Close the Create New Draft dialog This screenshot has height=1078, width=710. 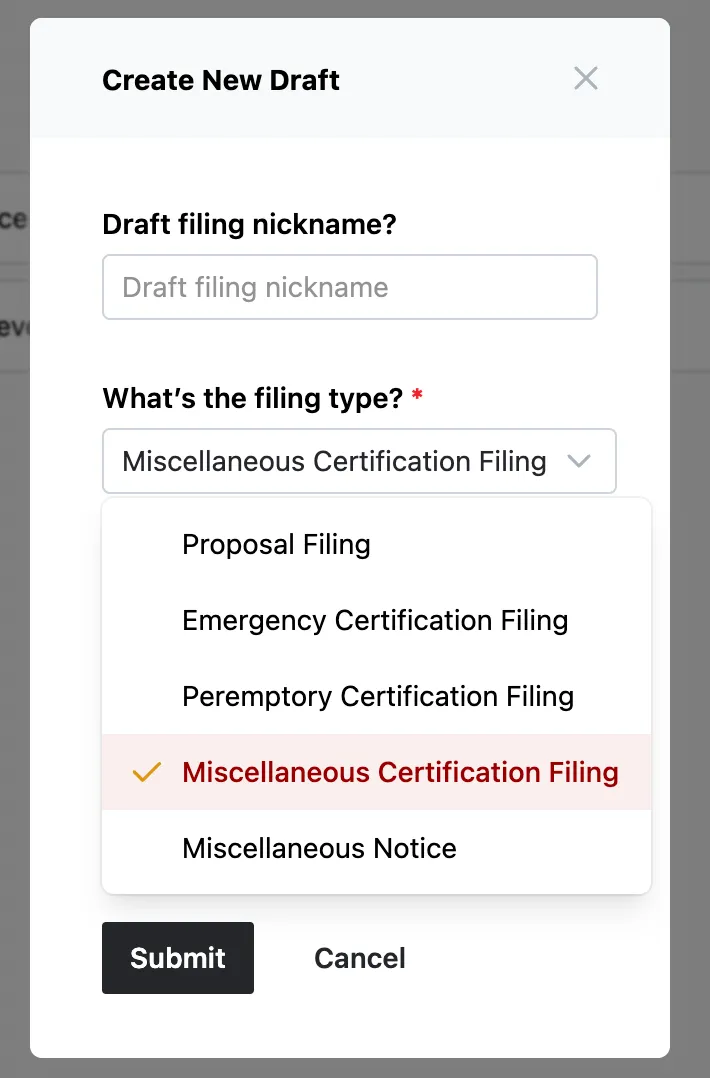[x=585, y=79]
